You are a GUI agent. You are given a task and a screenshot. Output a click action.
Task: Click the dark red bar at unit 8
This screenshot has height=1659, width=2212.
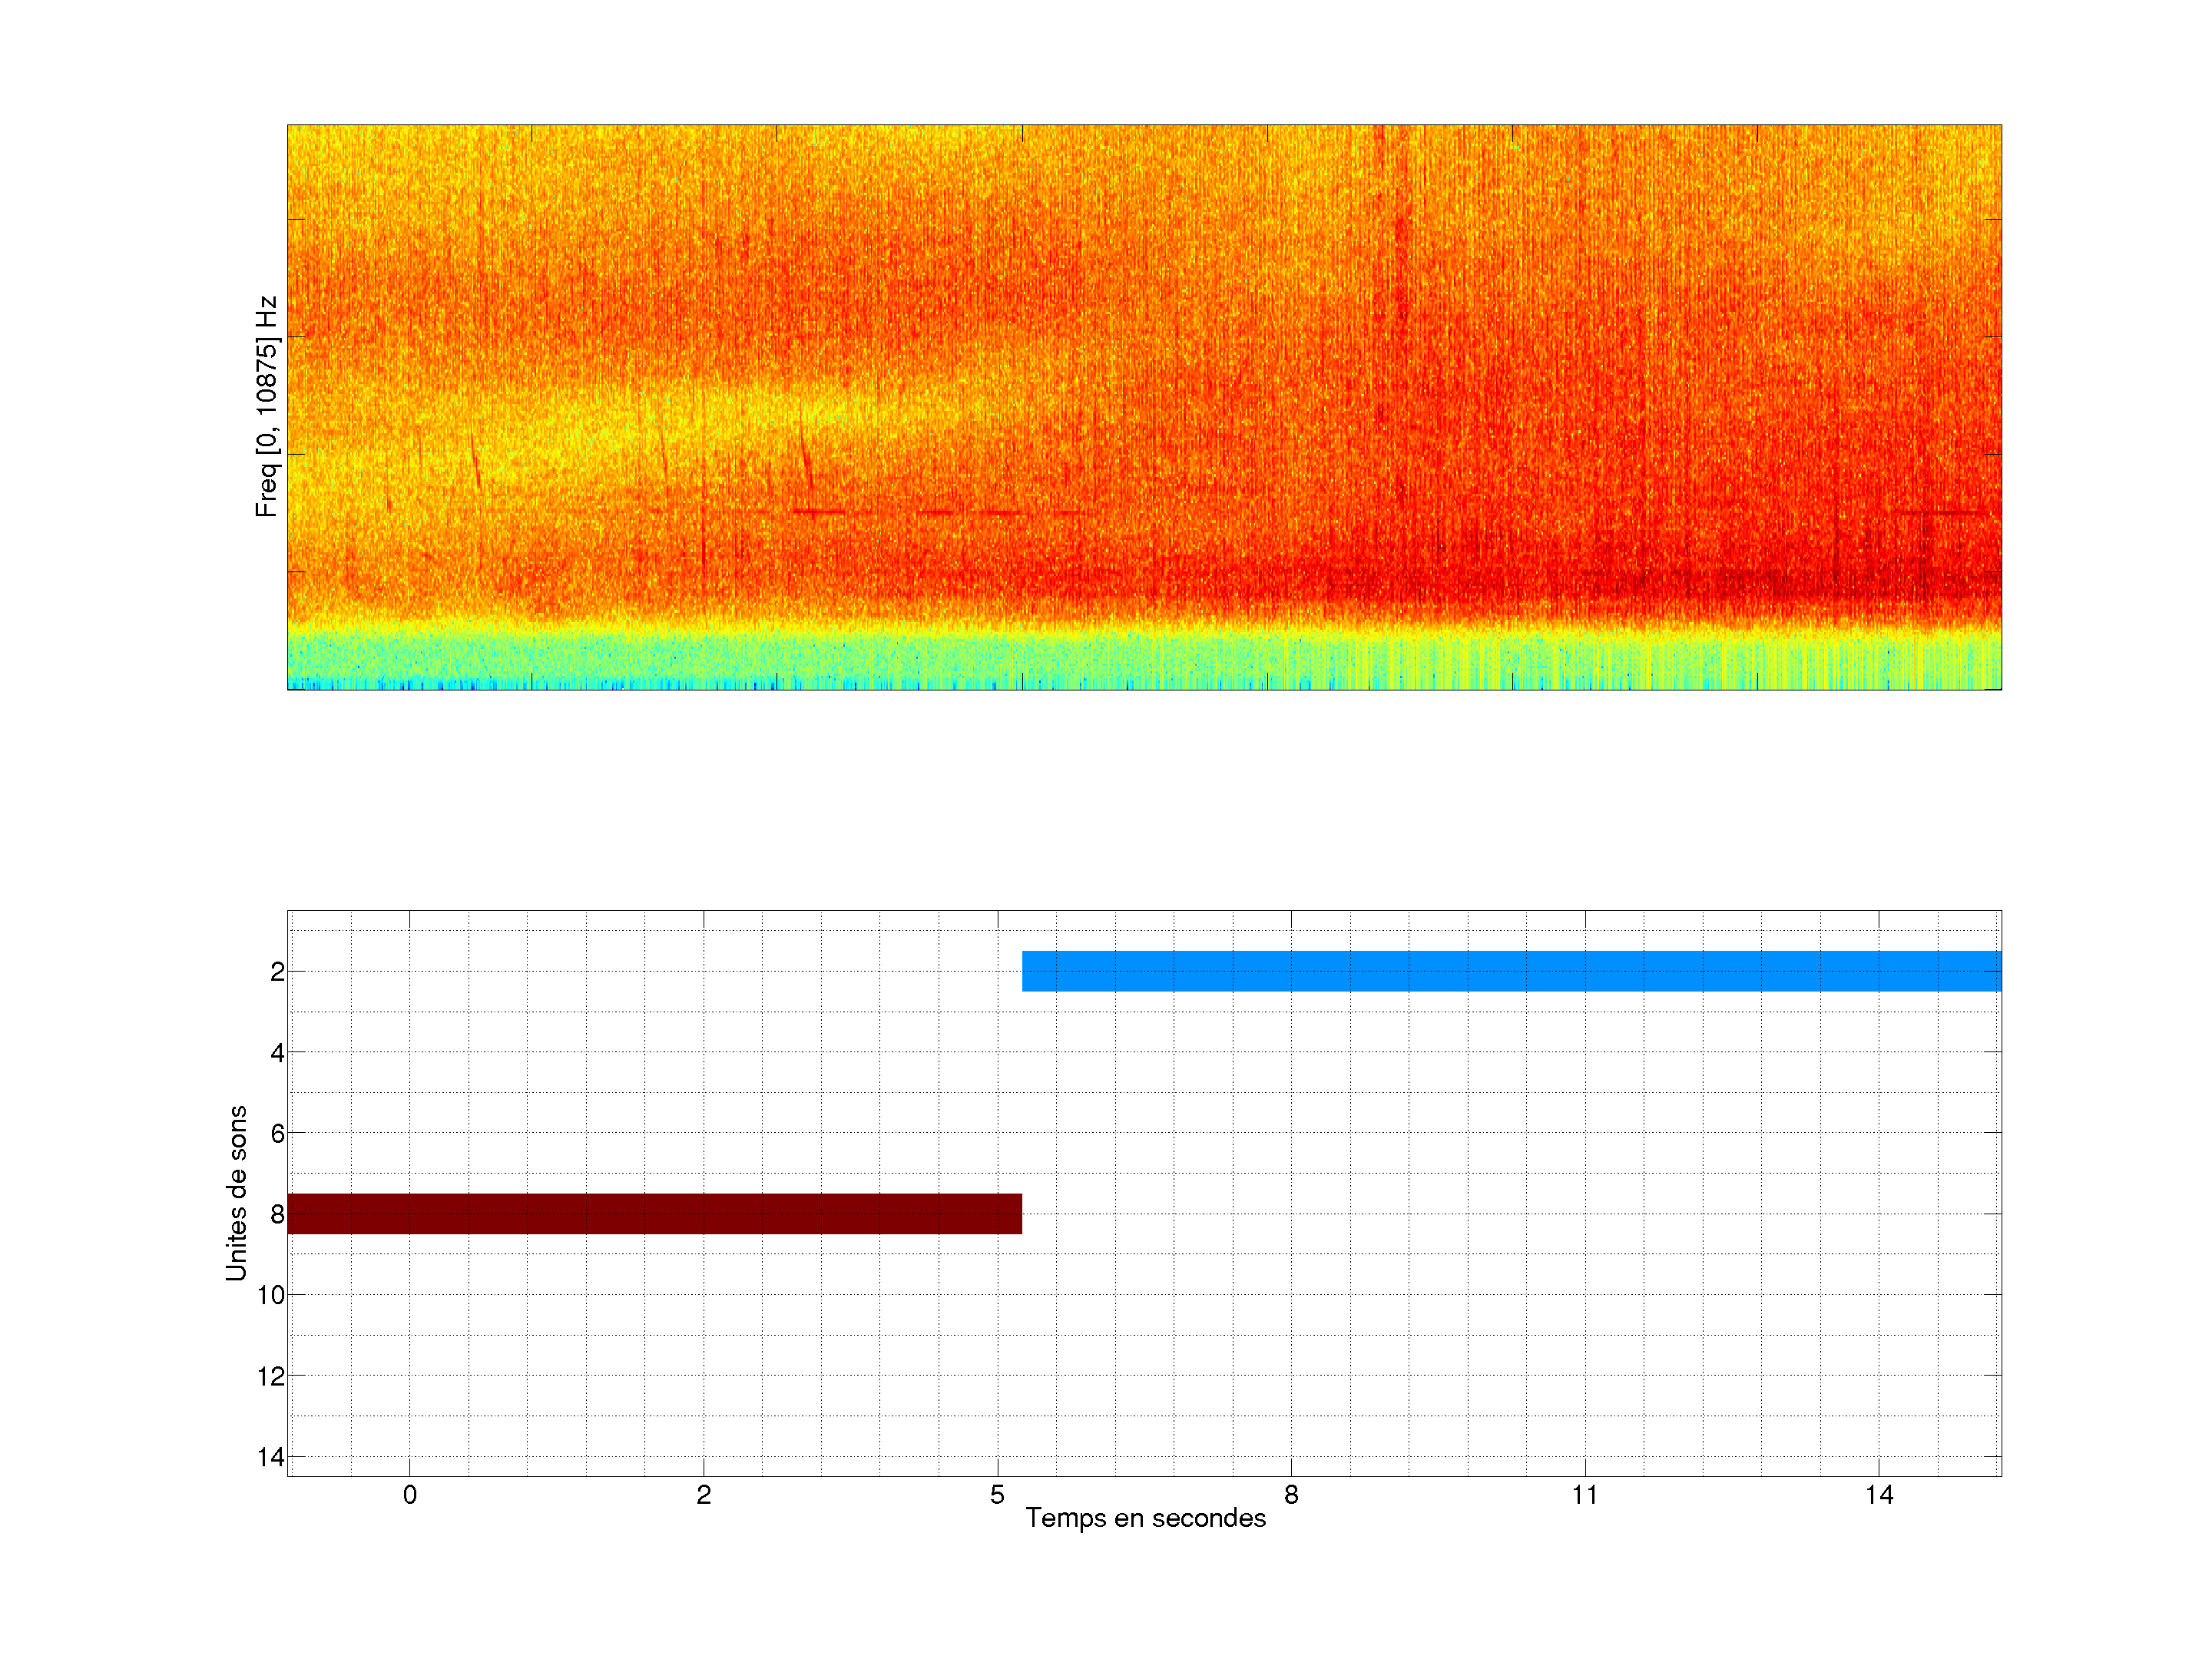654,1213
